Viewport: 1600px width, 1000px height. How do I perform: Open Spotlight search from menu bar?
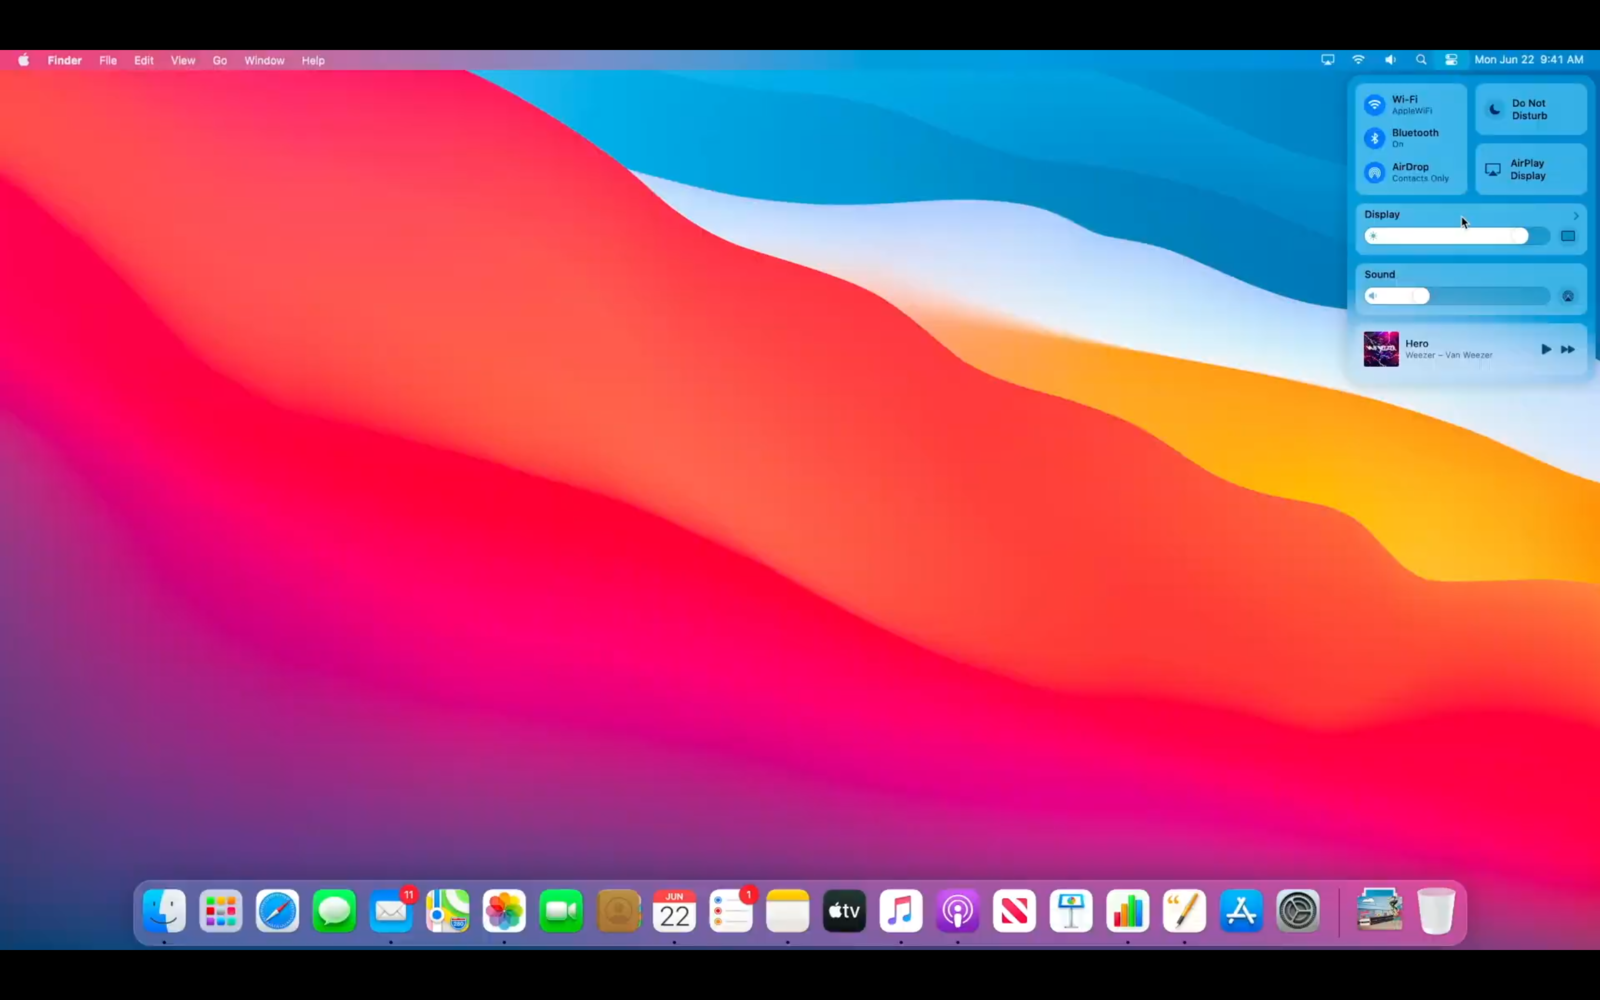pyautogui.click(x=1421, y=60)
